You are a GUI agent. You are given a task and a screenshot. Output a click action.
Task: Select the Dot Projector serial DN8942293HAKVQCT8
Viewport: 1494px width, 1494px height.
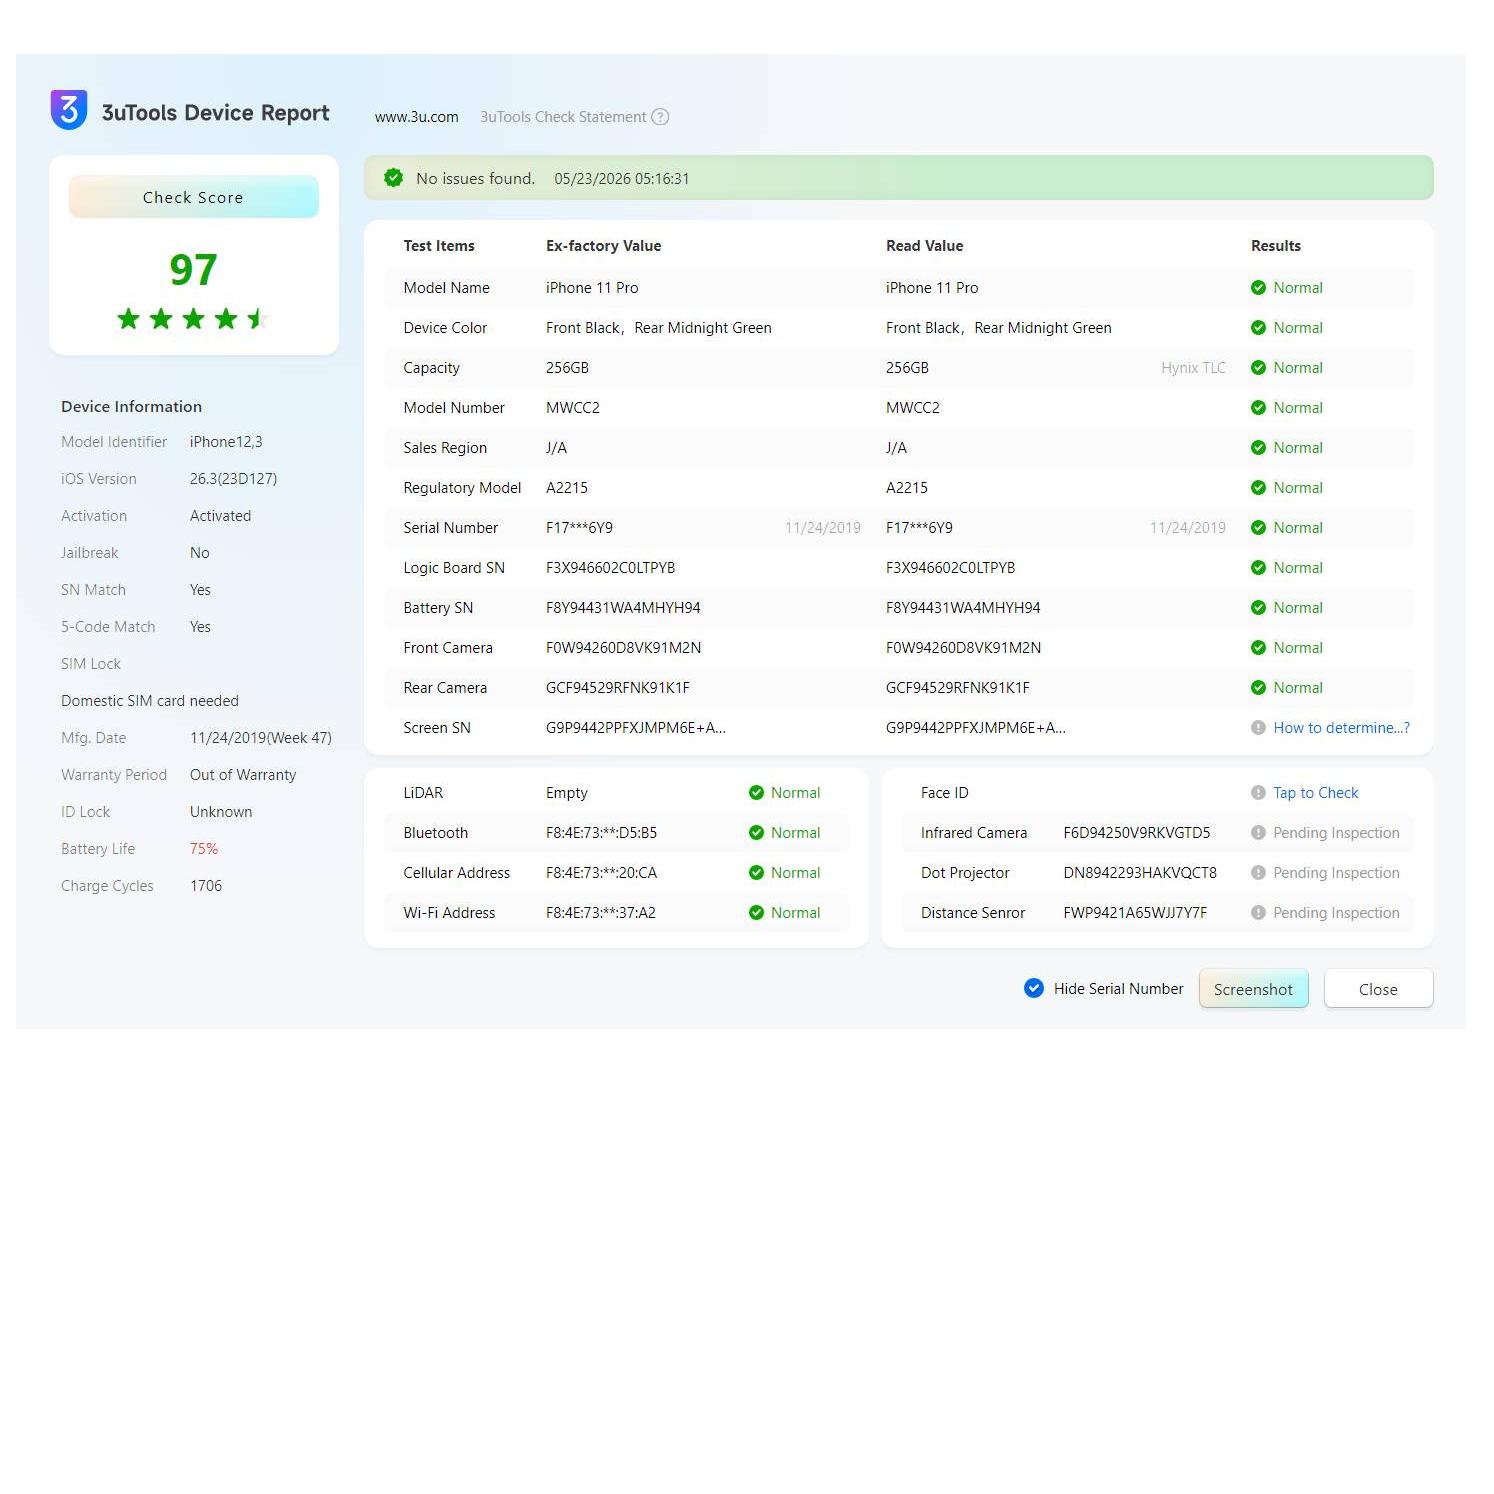[1140, 873]
